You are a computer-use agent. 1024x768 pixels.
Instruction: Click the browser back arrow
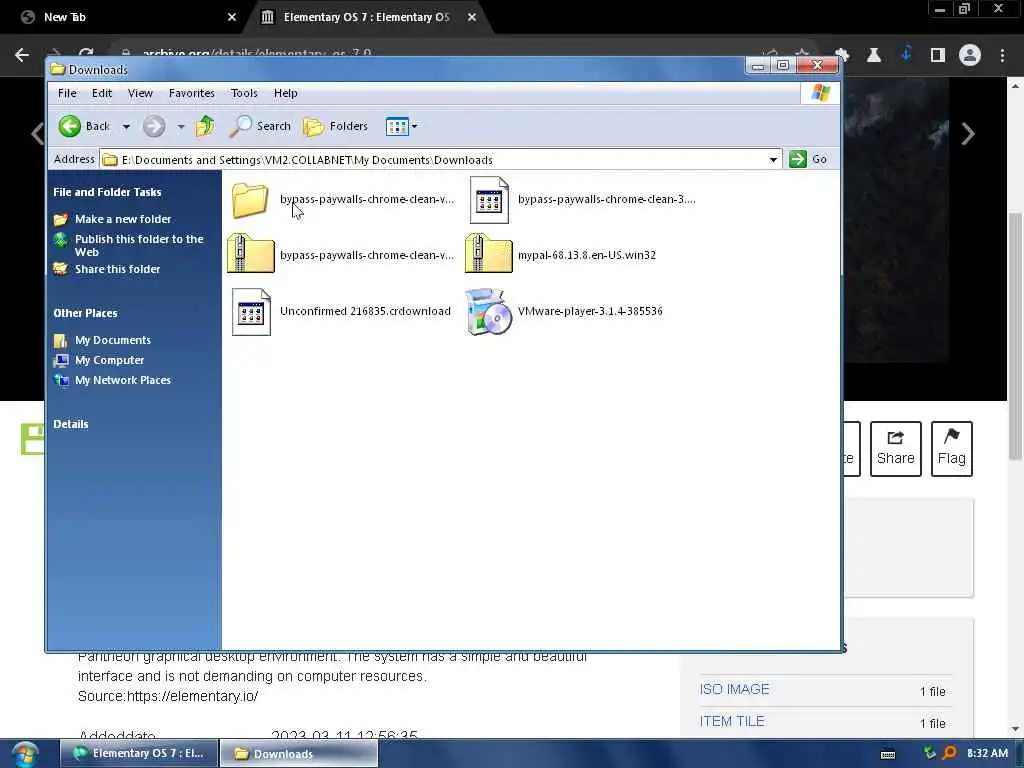click(22, 55)
